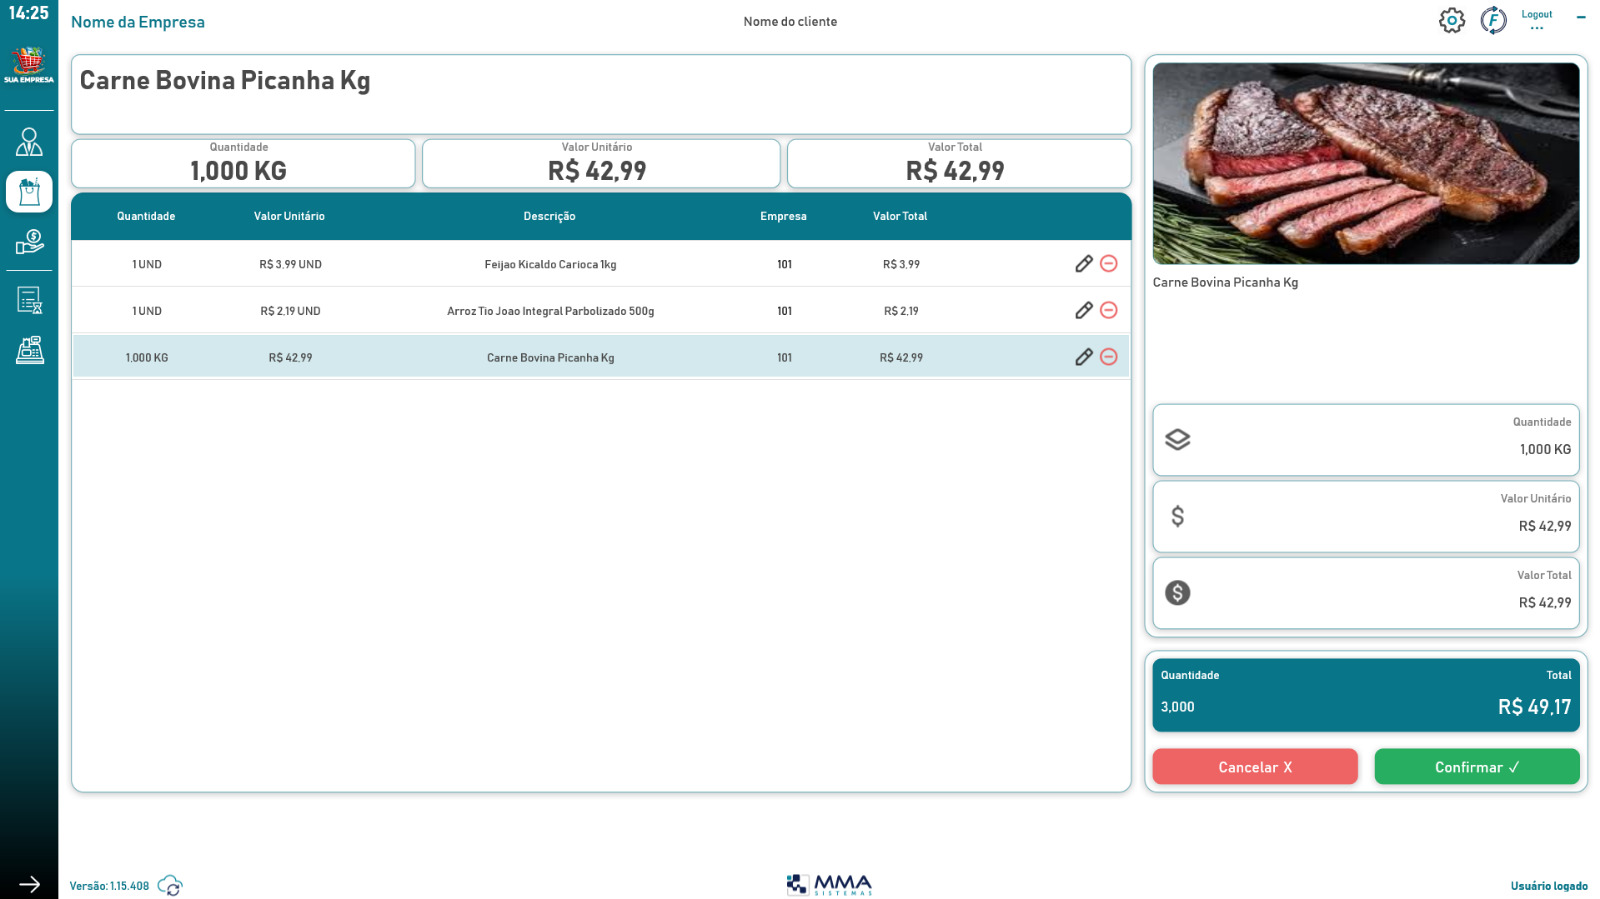This screenshot has height=899, width=1600.
Task: Open the hand with coin payment icon
Action: 29,242
